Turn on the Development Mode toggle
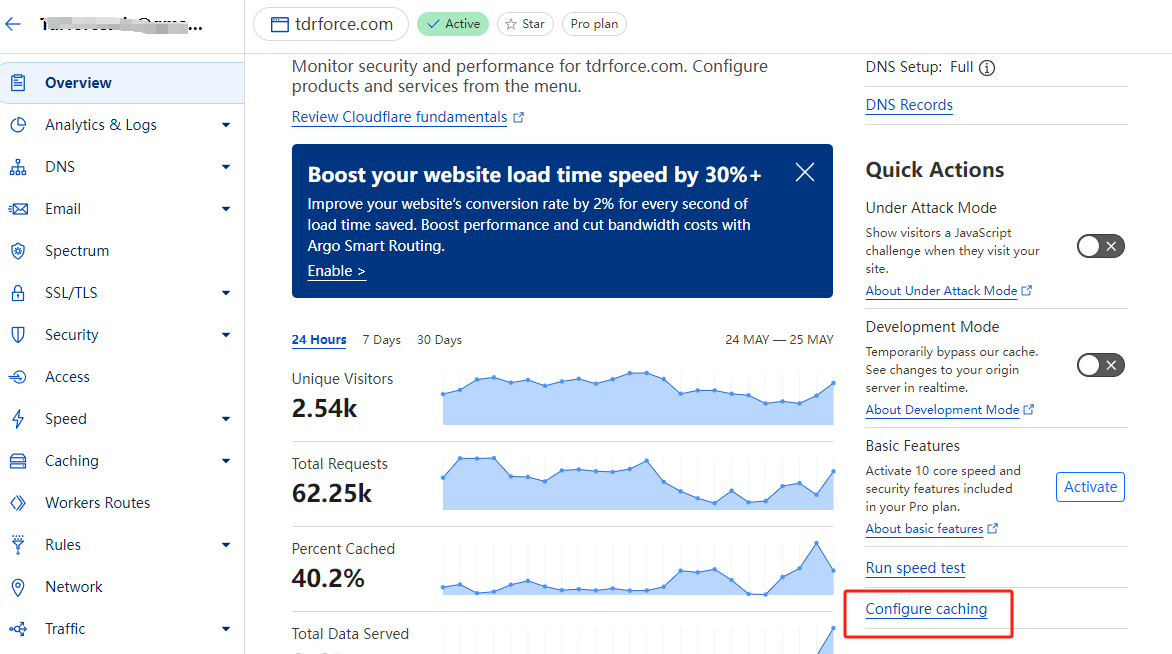 (x=1100, y=365)
